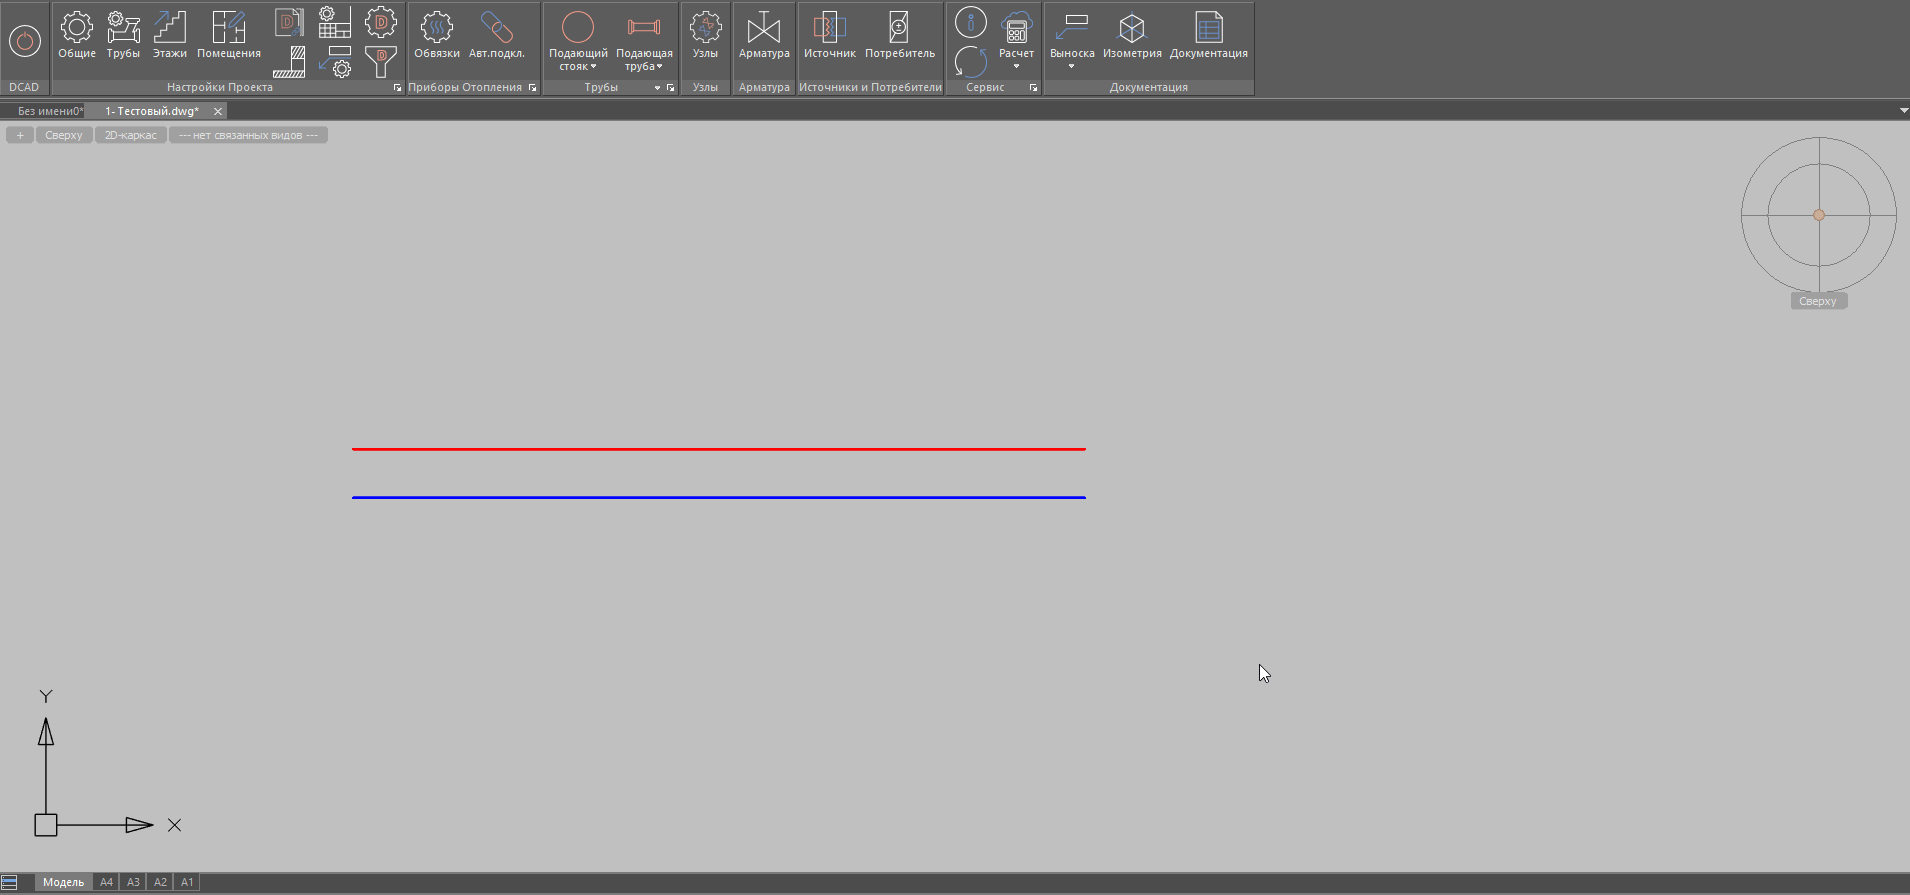Click the Сверху view control button

point(64,135)
